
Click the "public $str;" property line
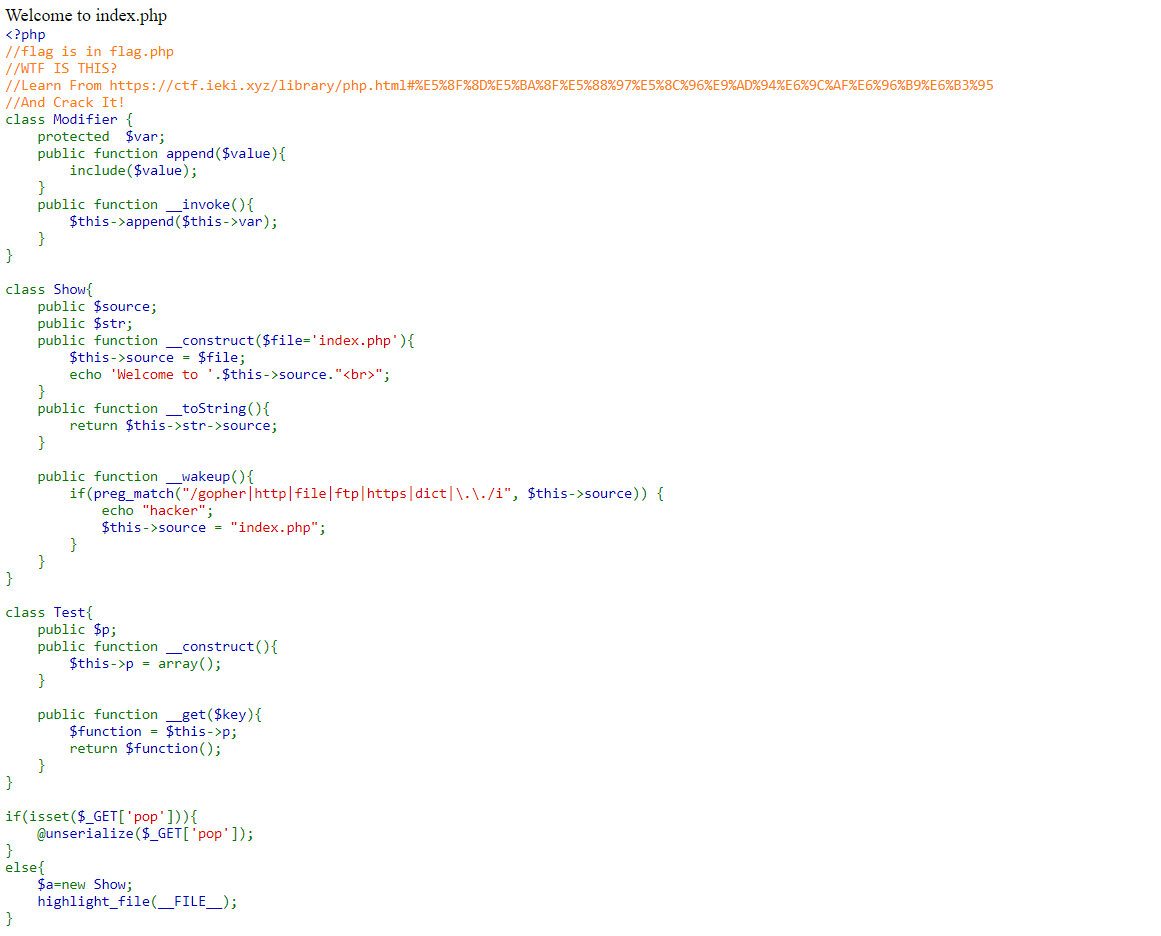coord(85,324)
